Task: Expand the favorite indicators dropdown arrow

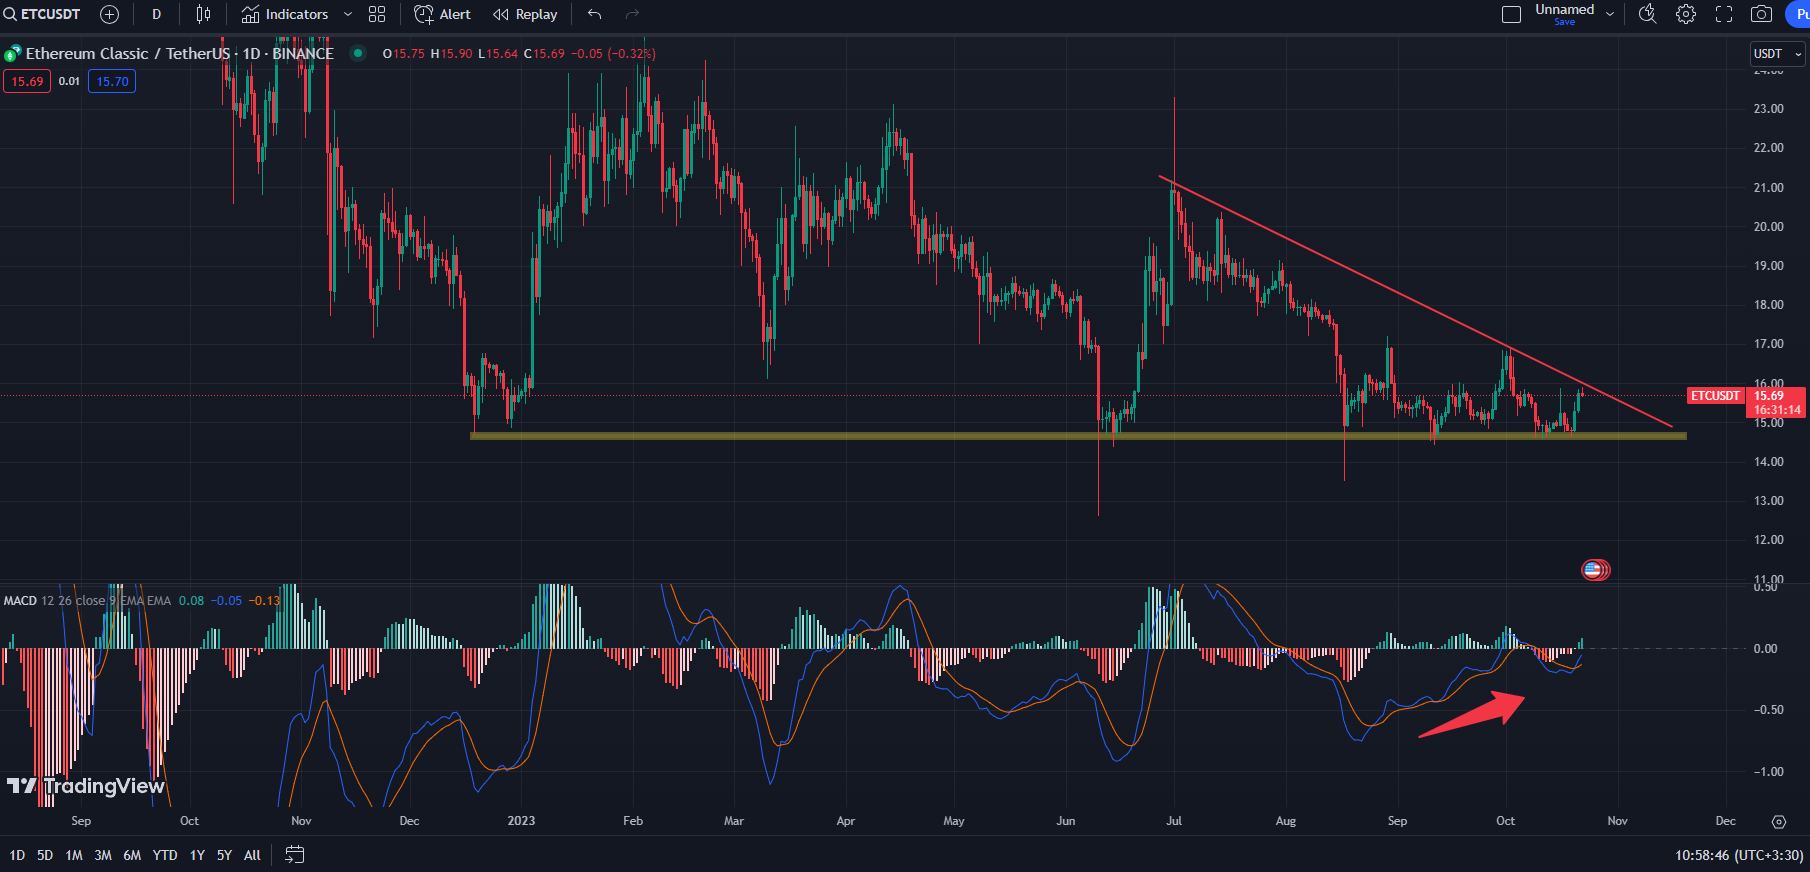Action: click(348, 14)
